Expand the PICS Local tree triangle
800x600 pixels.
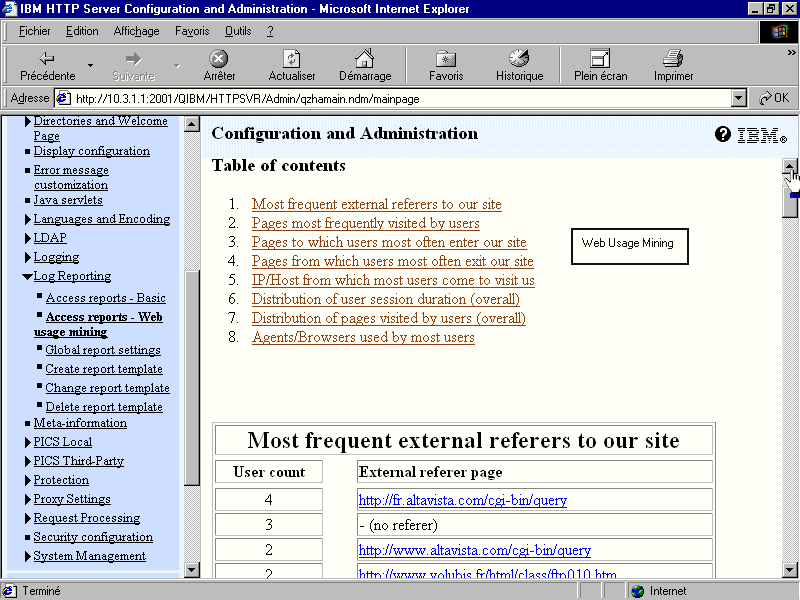coord(28,442)
